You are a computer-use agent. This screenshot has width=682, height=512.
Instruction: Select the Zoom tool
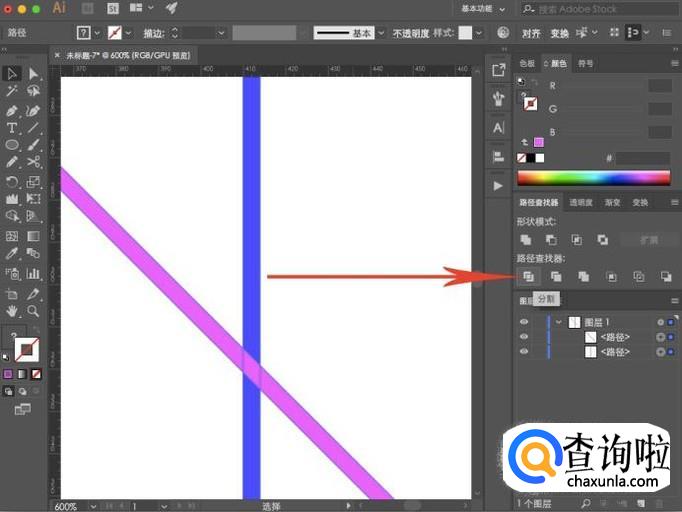click(33, 311)
